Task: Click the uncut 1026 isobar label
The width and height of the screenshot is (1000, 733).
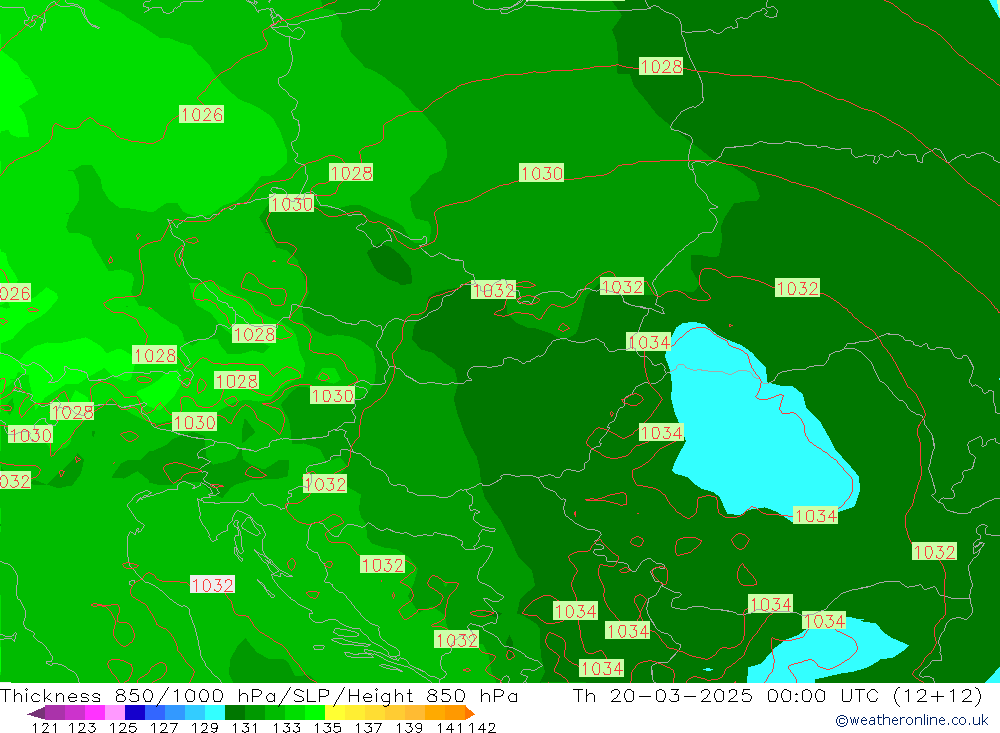Action: (202, 114)
